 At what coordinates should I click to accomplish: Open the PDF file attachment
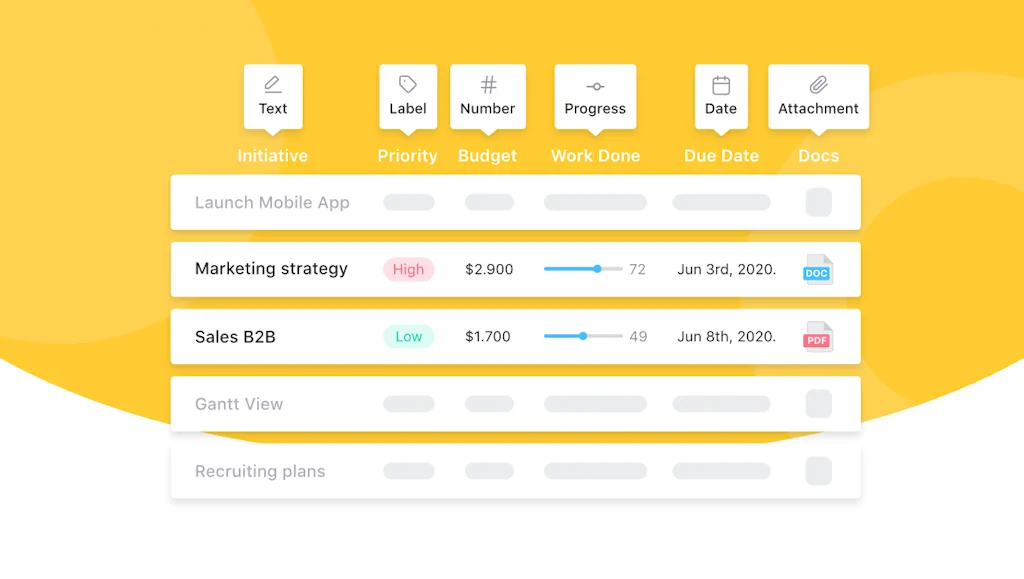pyautogui.click(x=818, y=337)
